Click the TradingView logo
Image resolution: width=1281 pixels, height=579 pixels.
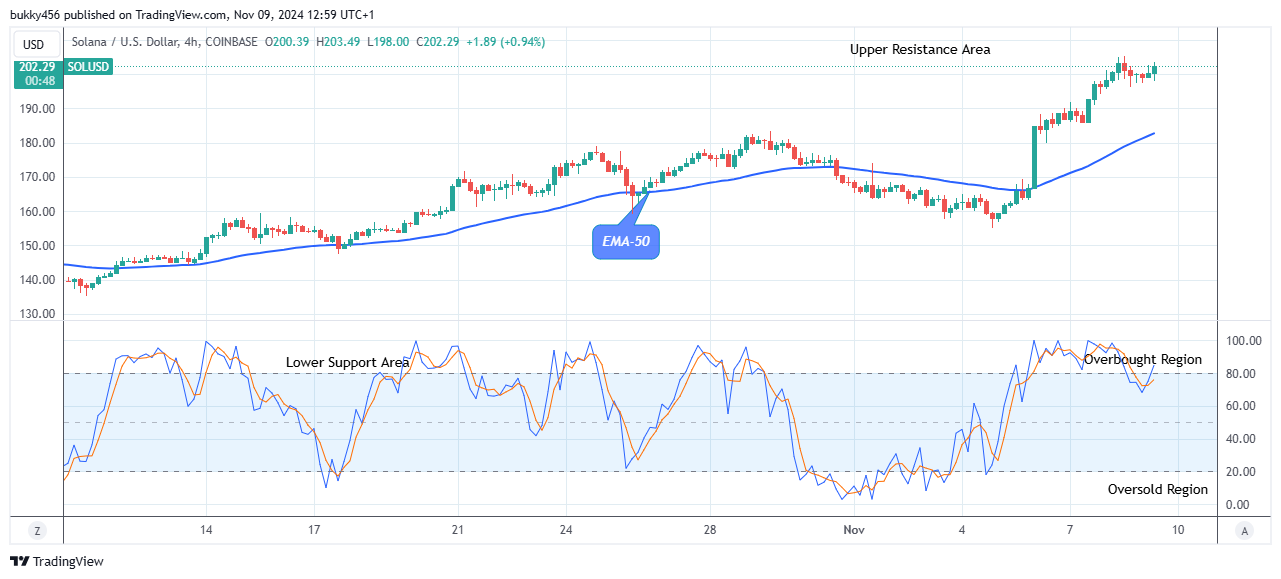[x=57, y=562]
